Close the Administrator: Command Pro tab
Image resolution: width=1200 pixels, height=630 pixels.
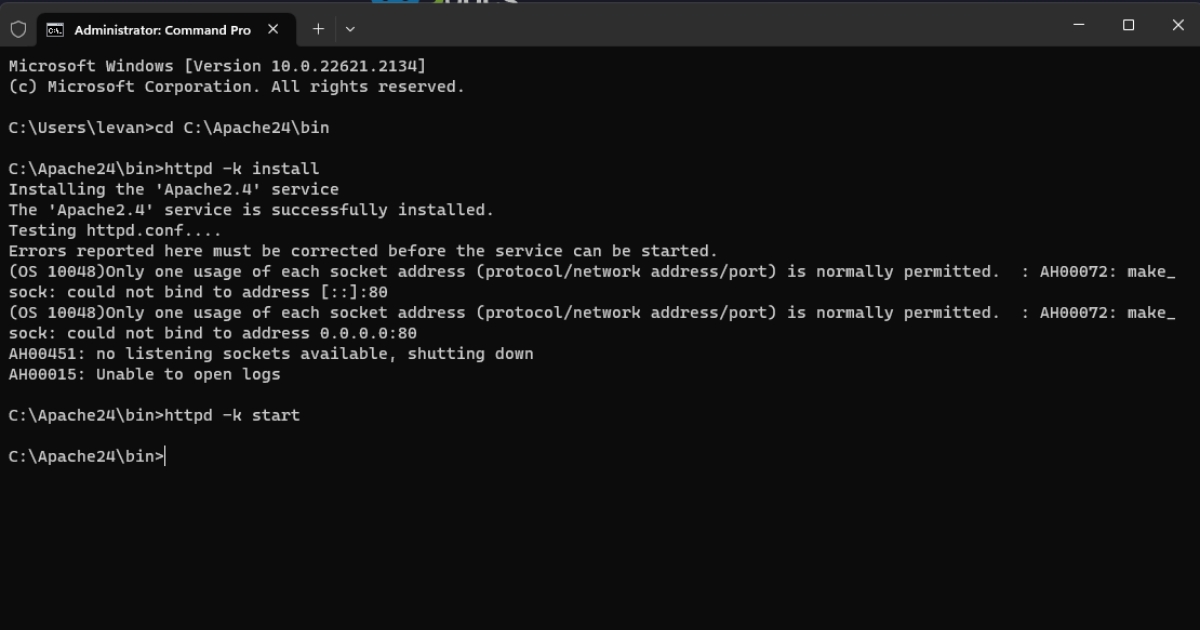coord(273,29)
